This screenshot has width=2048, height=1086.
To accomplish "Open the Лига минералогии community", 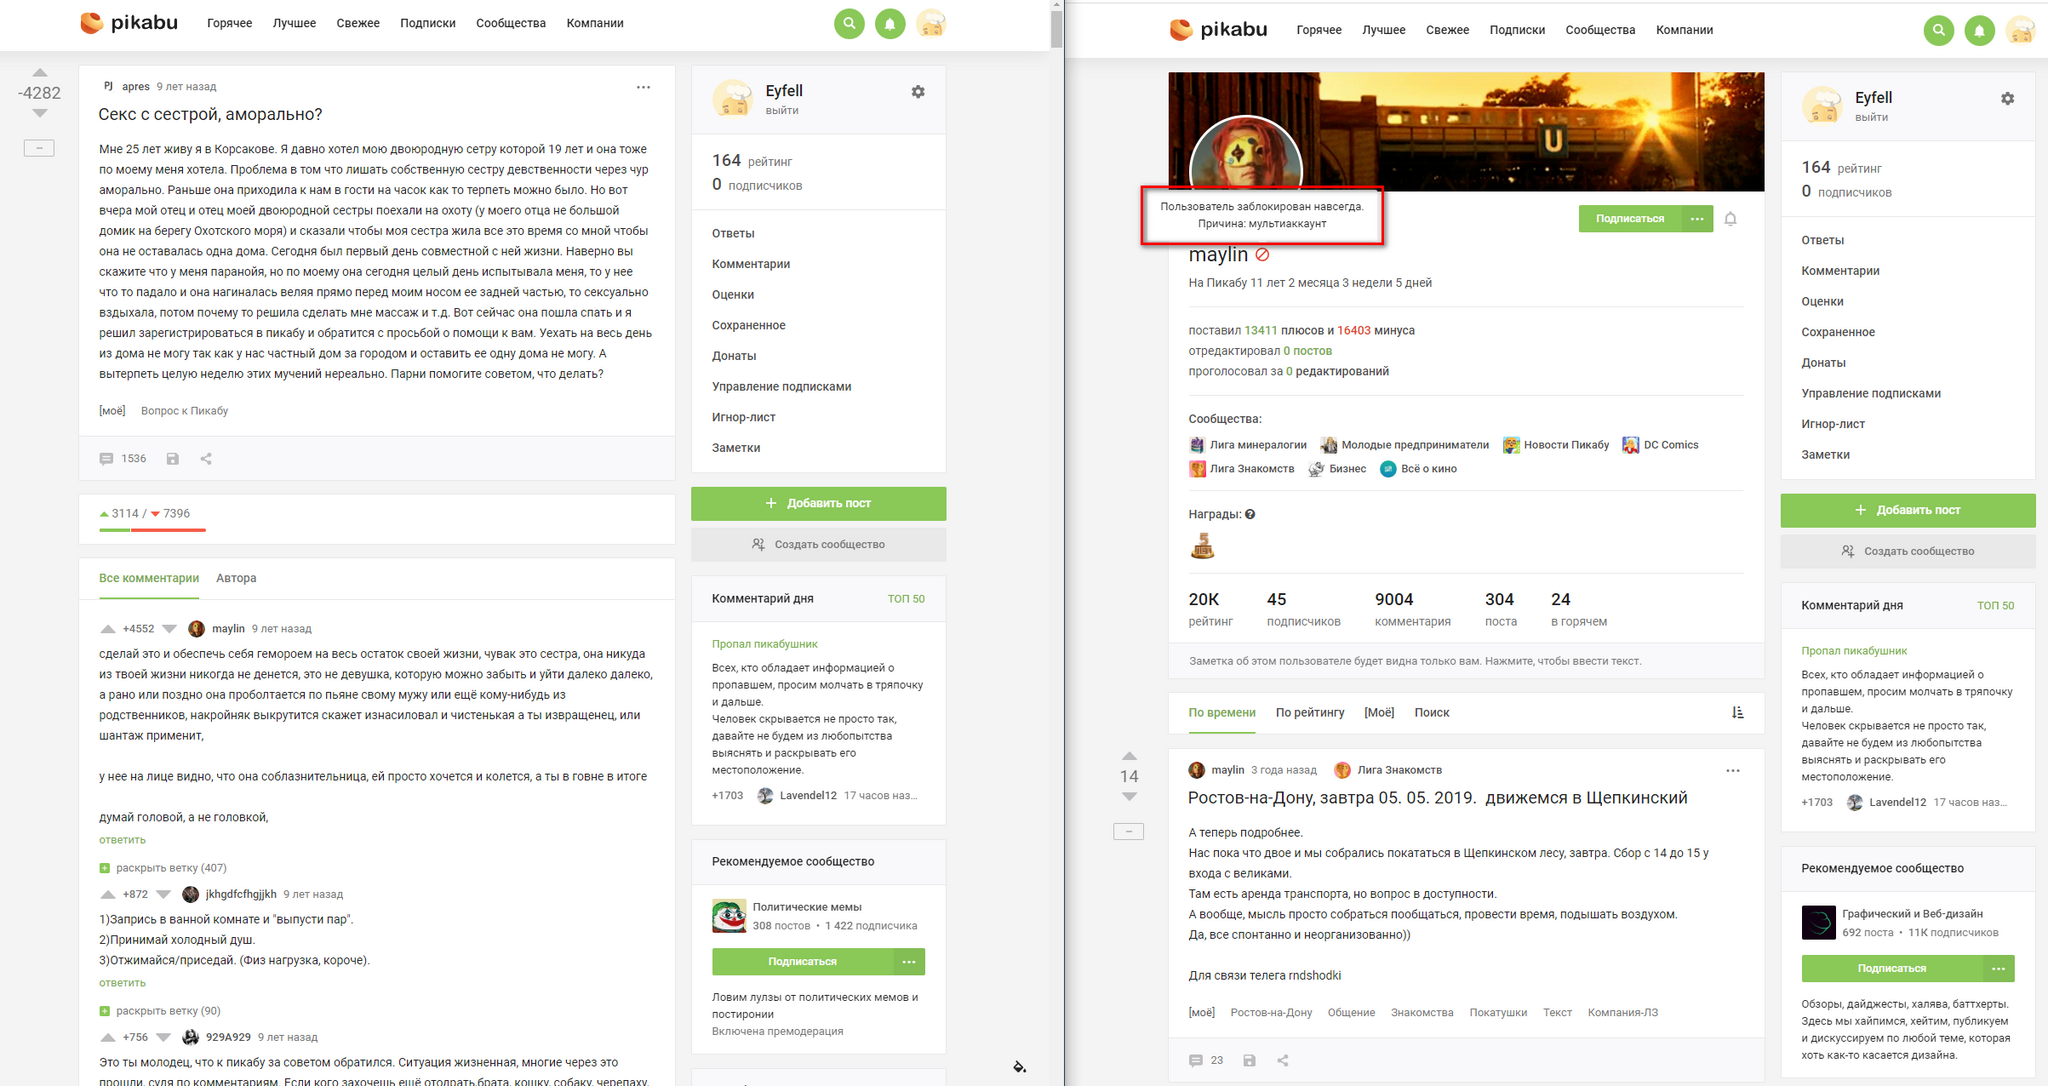I will tap(1248, 445).
